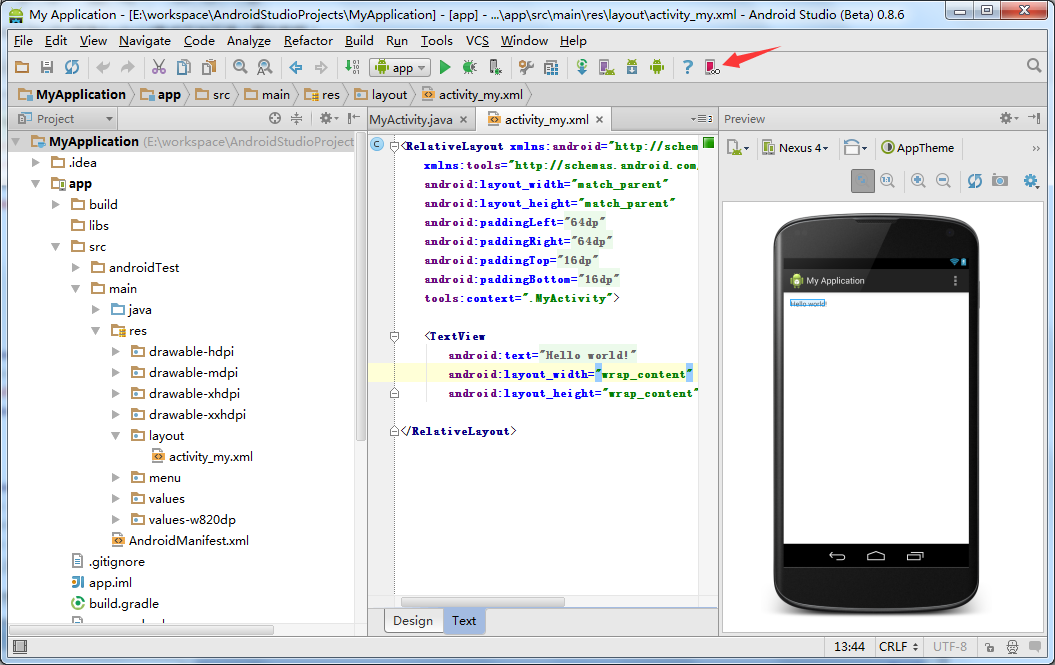1055x665 pixels.
Task: Select build.gradle in the project tree
Action: (115, 604)
